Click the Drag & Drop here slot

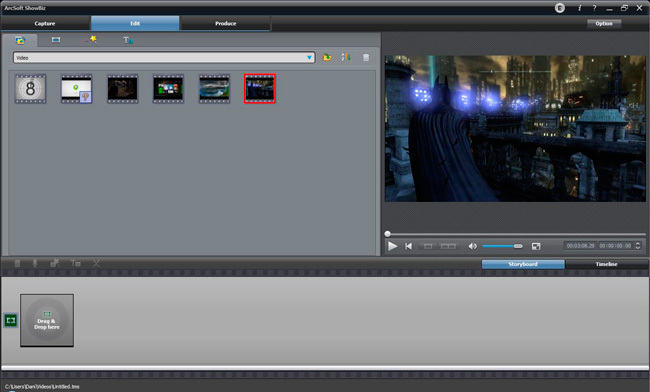47,320
